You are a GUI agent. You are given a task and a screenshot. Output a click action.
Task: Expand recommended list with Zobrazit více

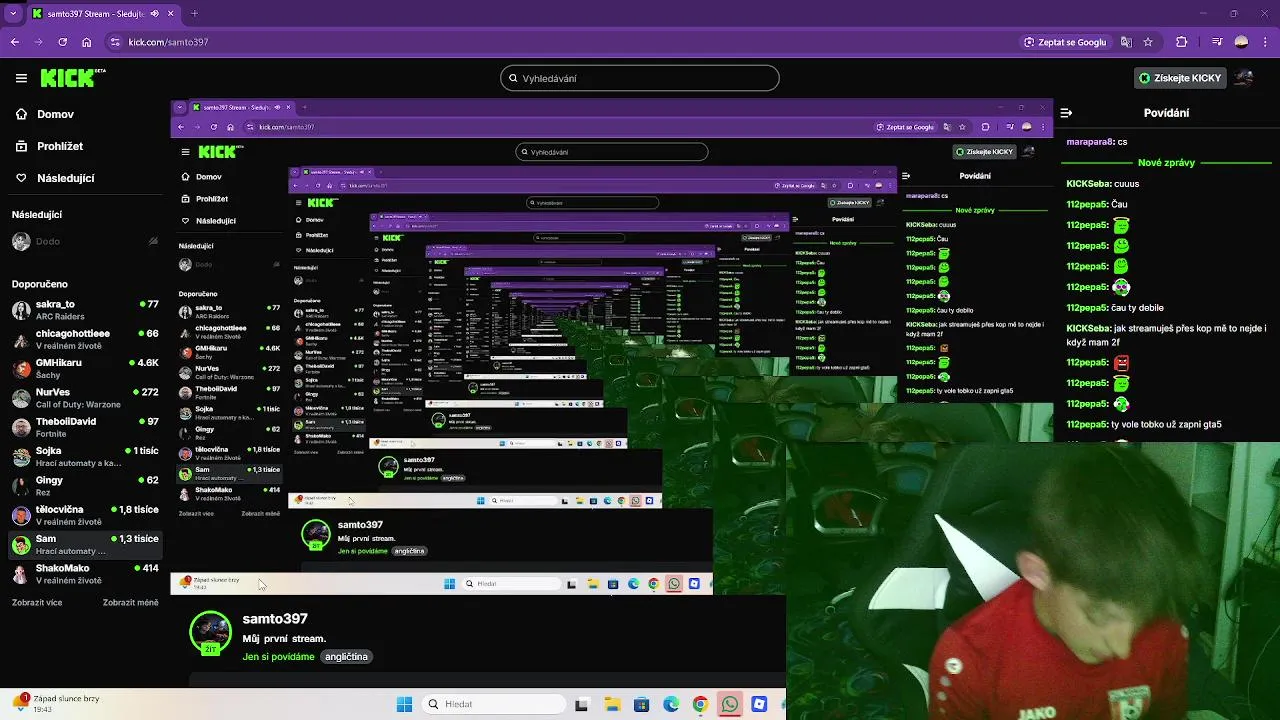[37, 603]
